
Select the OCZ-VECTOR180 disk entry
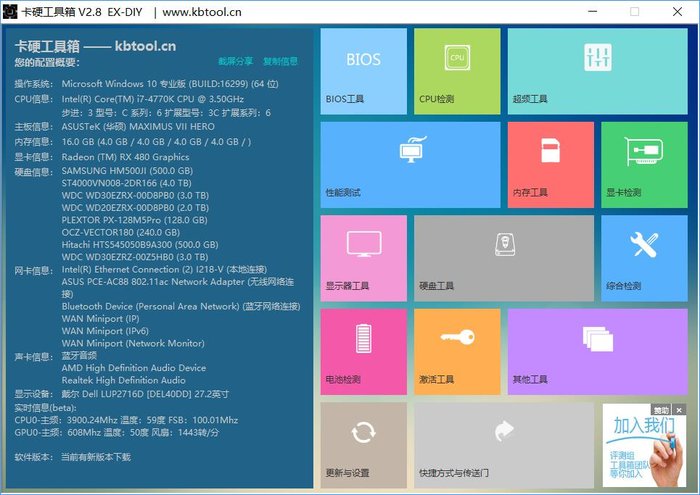click(x=121, y=232)
